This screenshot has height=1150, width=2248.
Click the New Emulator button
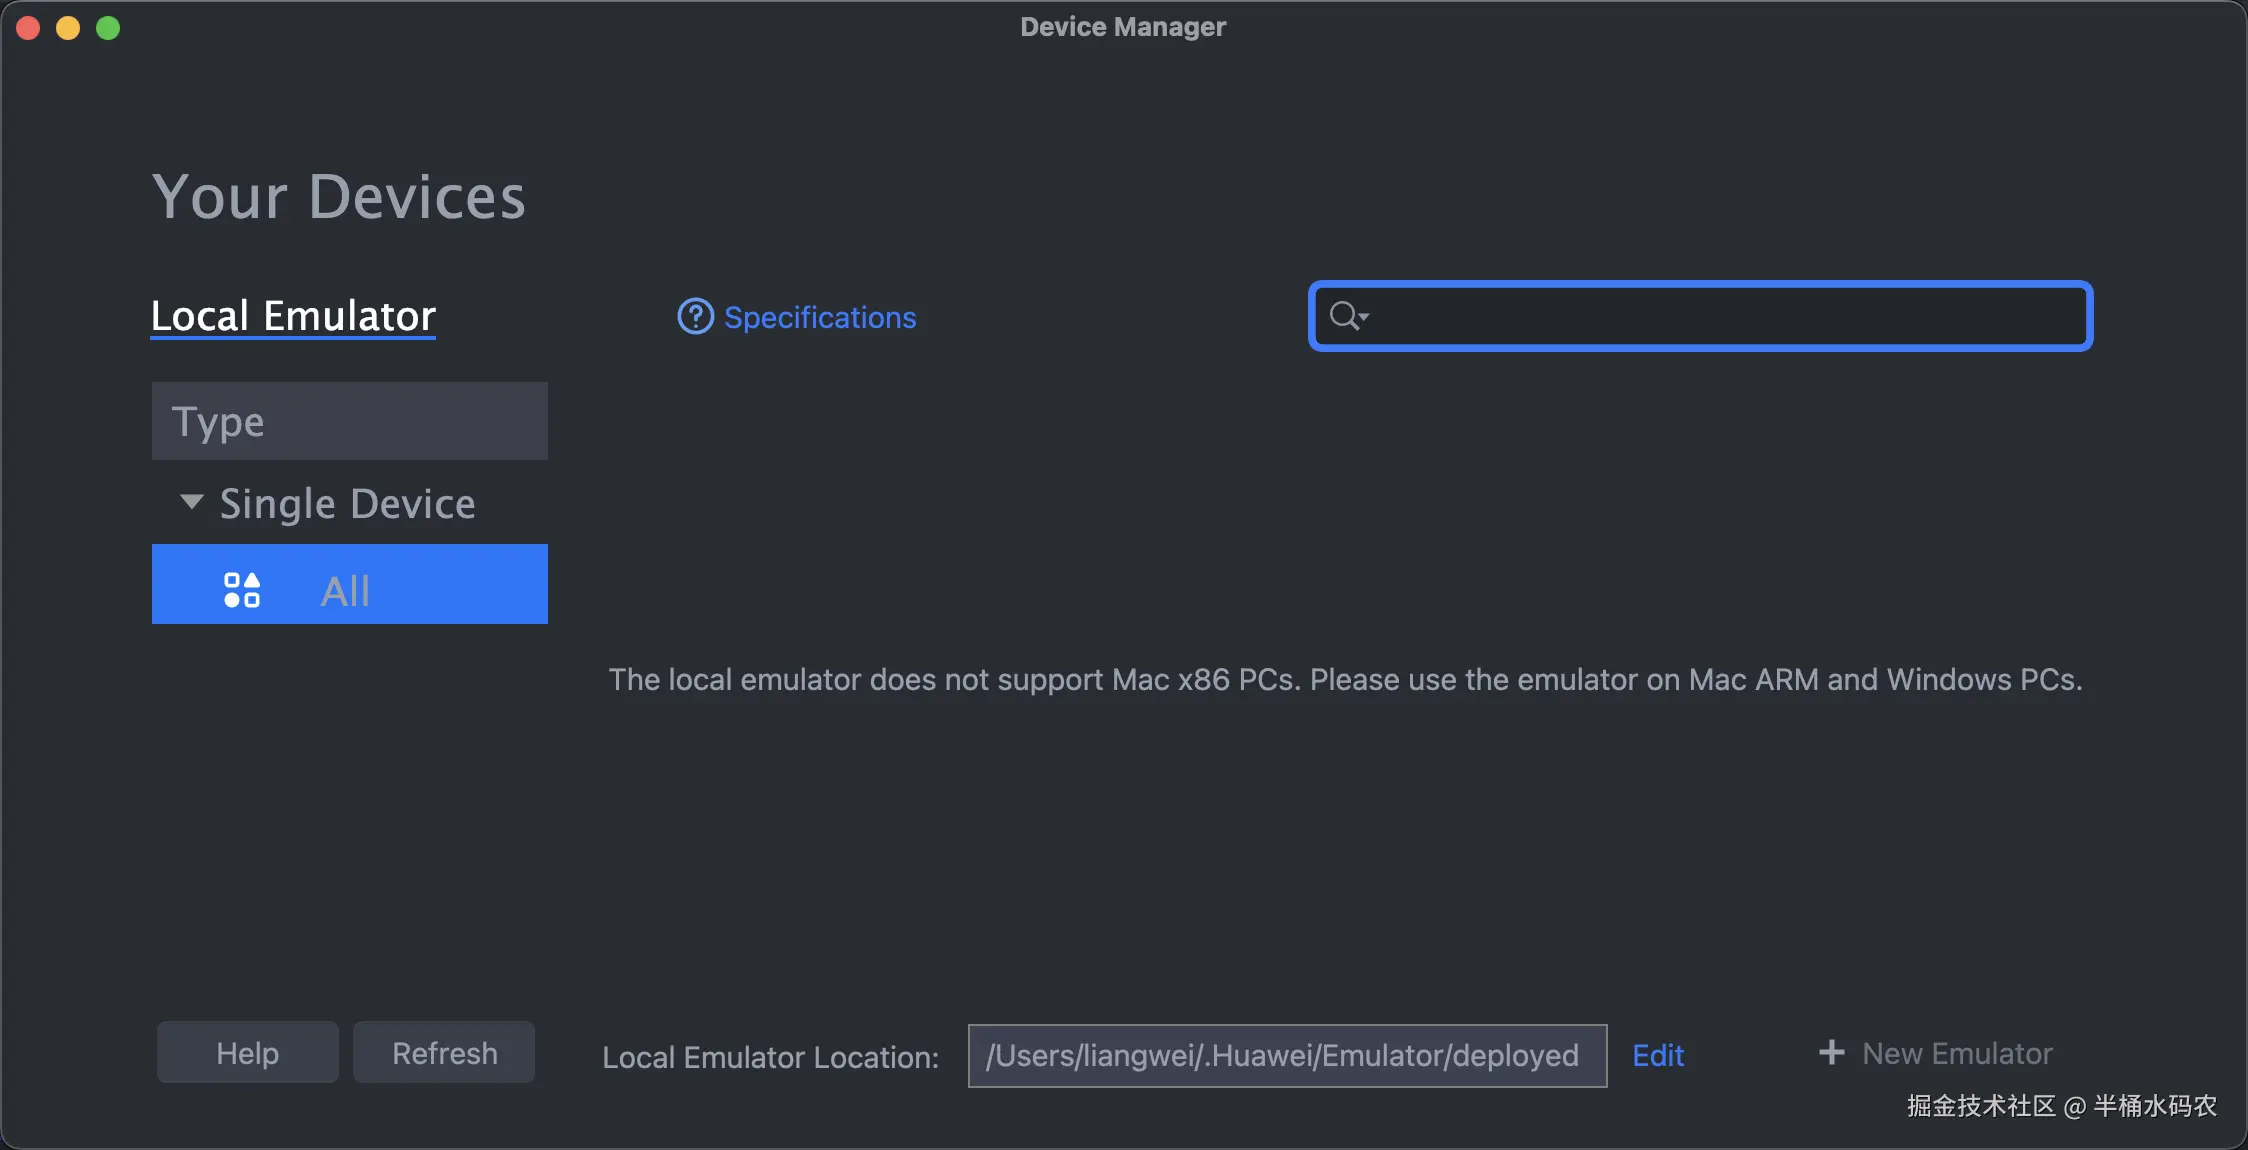1956,1053
